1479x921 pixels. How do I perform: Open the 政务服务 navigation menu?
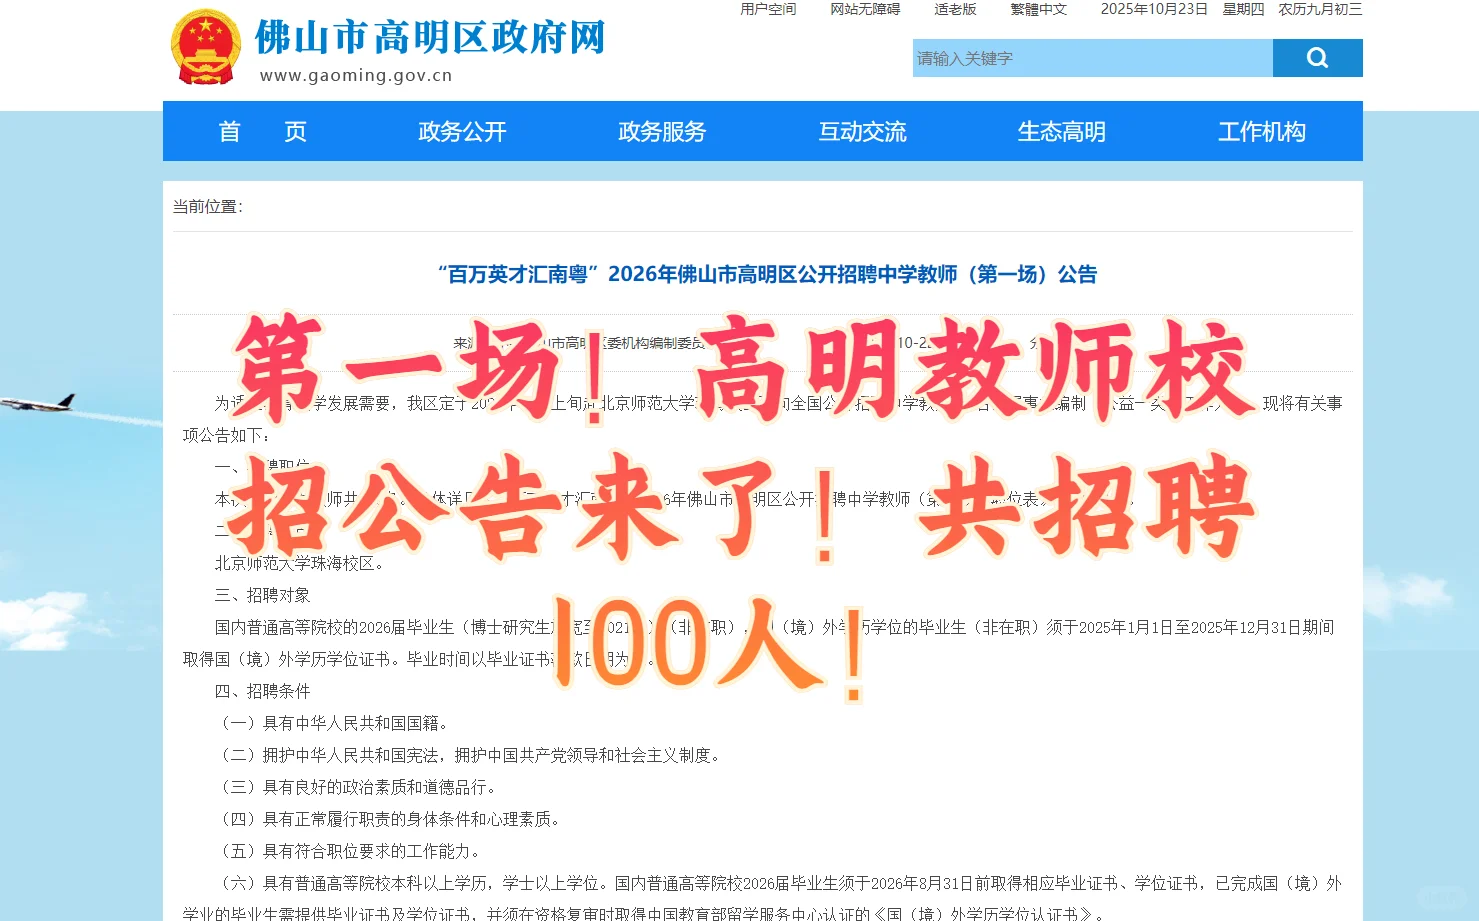pyautogui.click(x=662, y=131)
